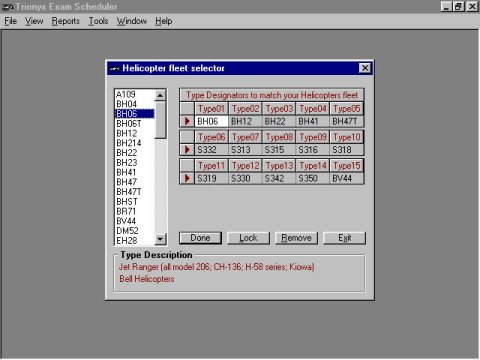Select the red row arrow beside S332 cell

click(187, 150)
